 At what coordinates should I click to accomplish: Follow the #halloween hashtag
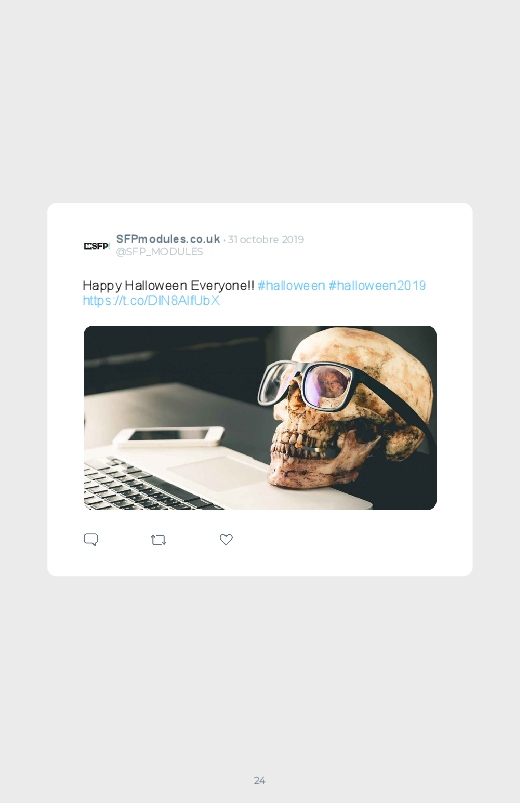[x=291, y=285]
